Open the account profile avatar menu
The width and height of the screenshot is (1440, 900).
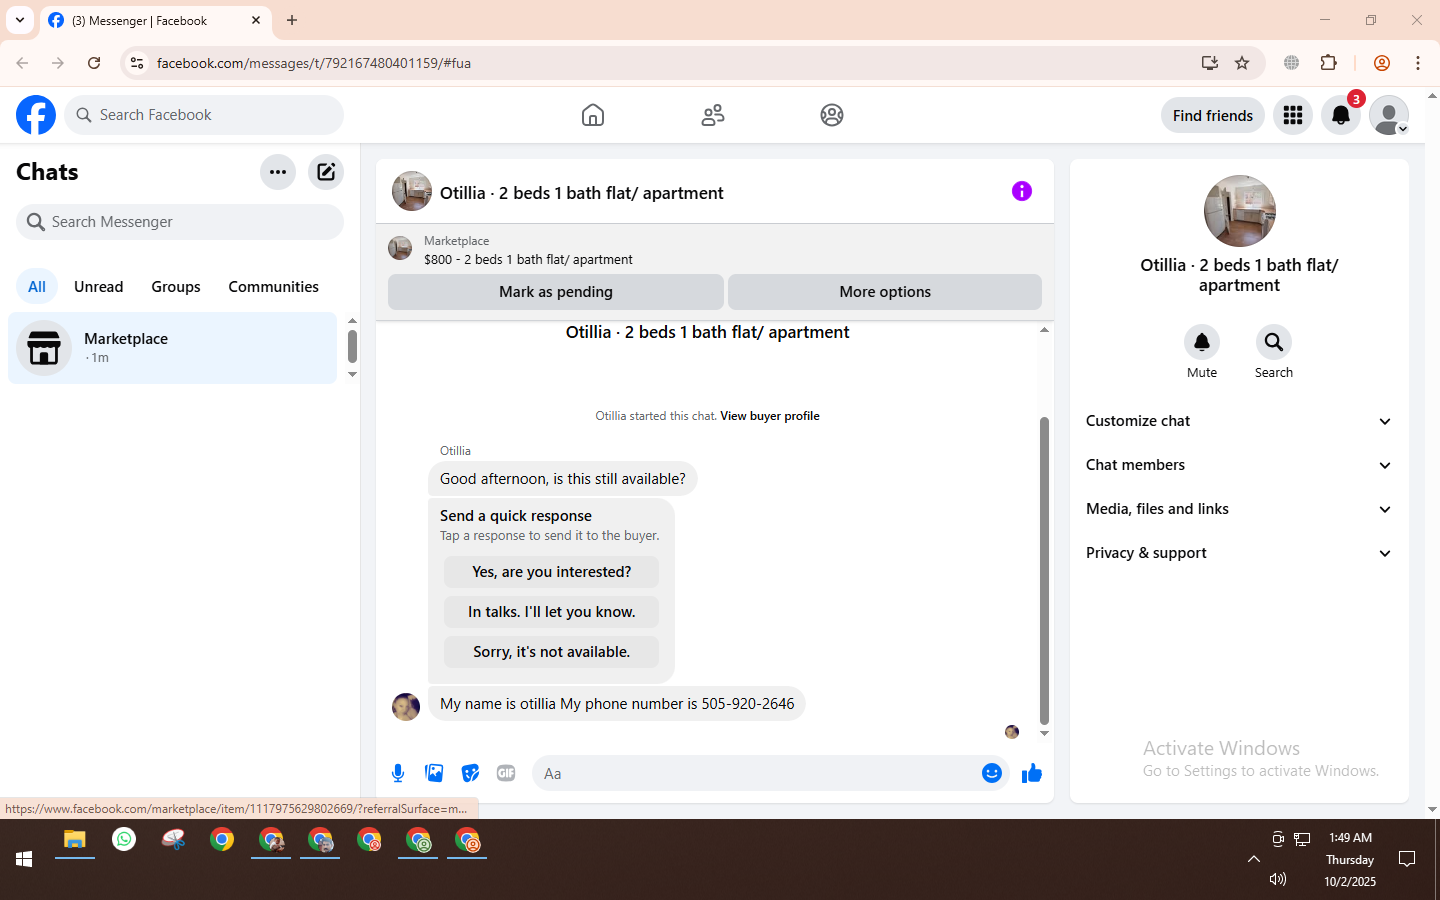tap(1389, 115)
